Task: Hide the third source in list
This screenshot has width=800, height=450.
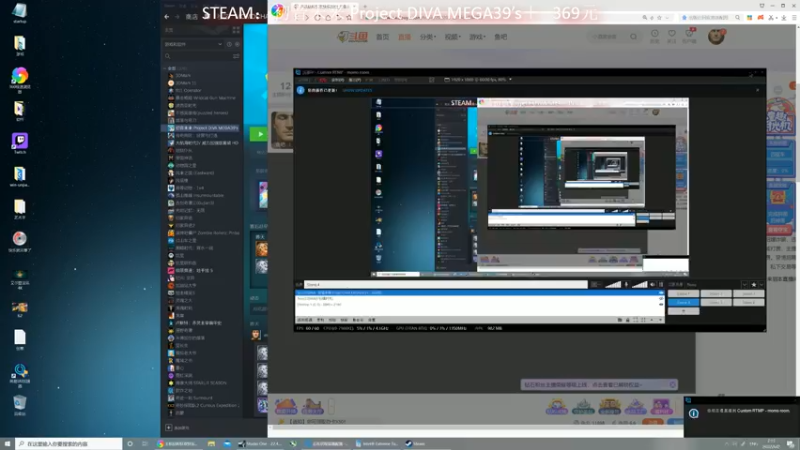Action: click(x=661, y=305)
